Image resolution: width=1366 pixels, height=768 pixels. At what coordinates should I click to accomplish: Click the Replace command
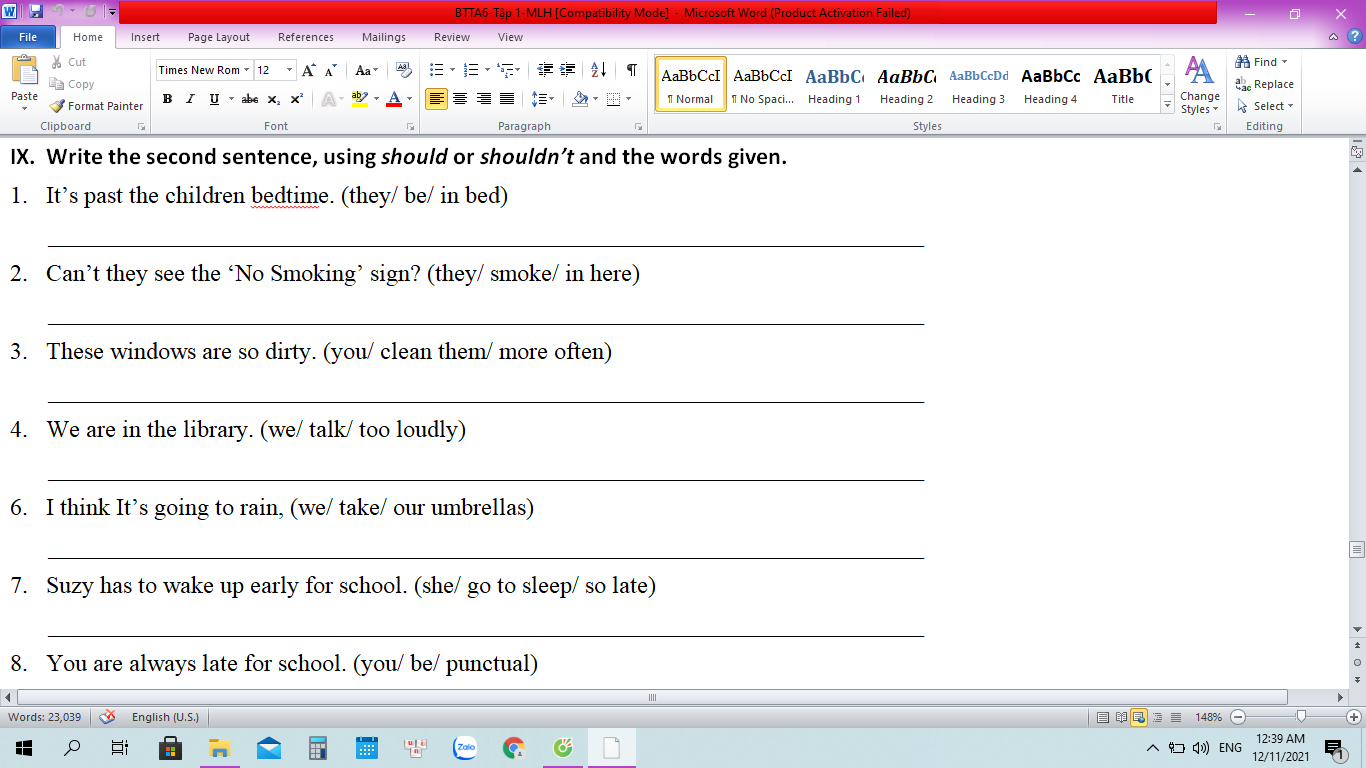click(1265, 84)
